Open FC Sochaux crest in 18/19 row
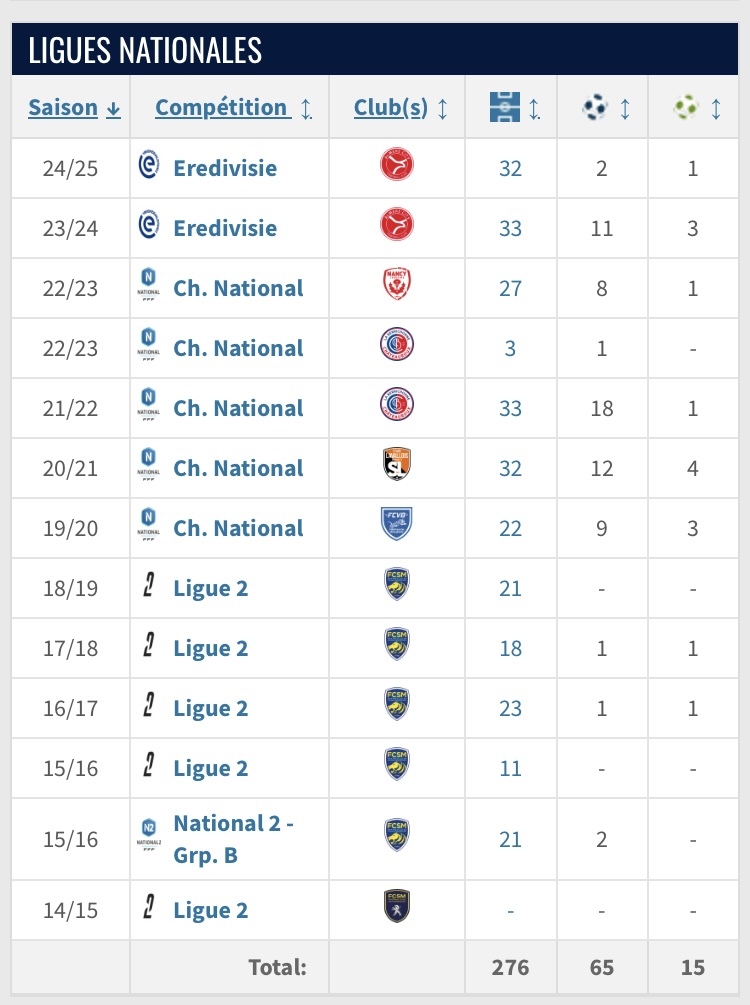This screenshot has width=750, height=1005. click(x=397, y=584)
